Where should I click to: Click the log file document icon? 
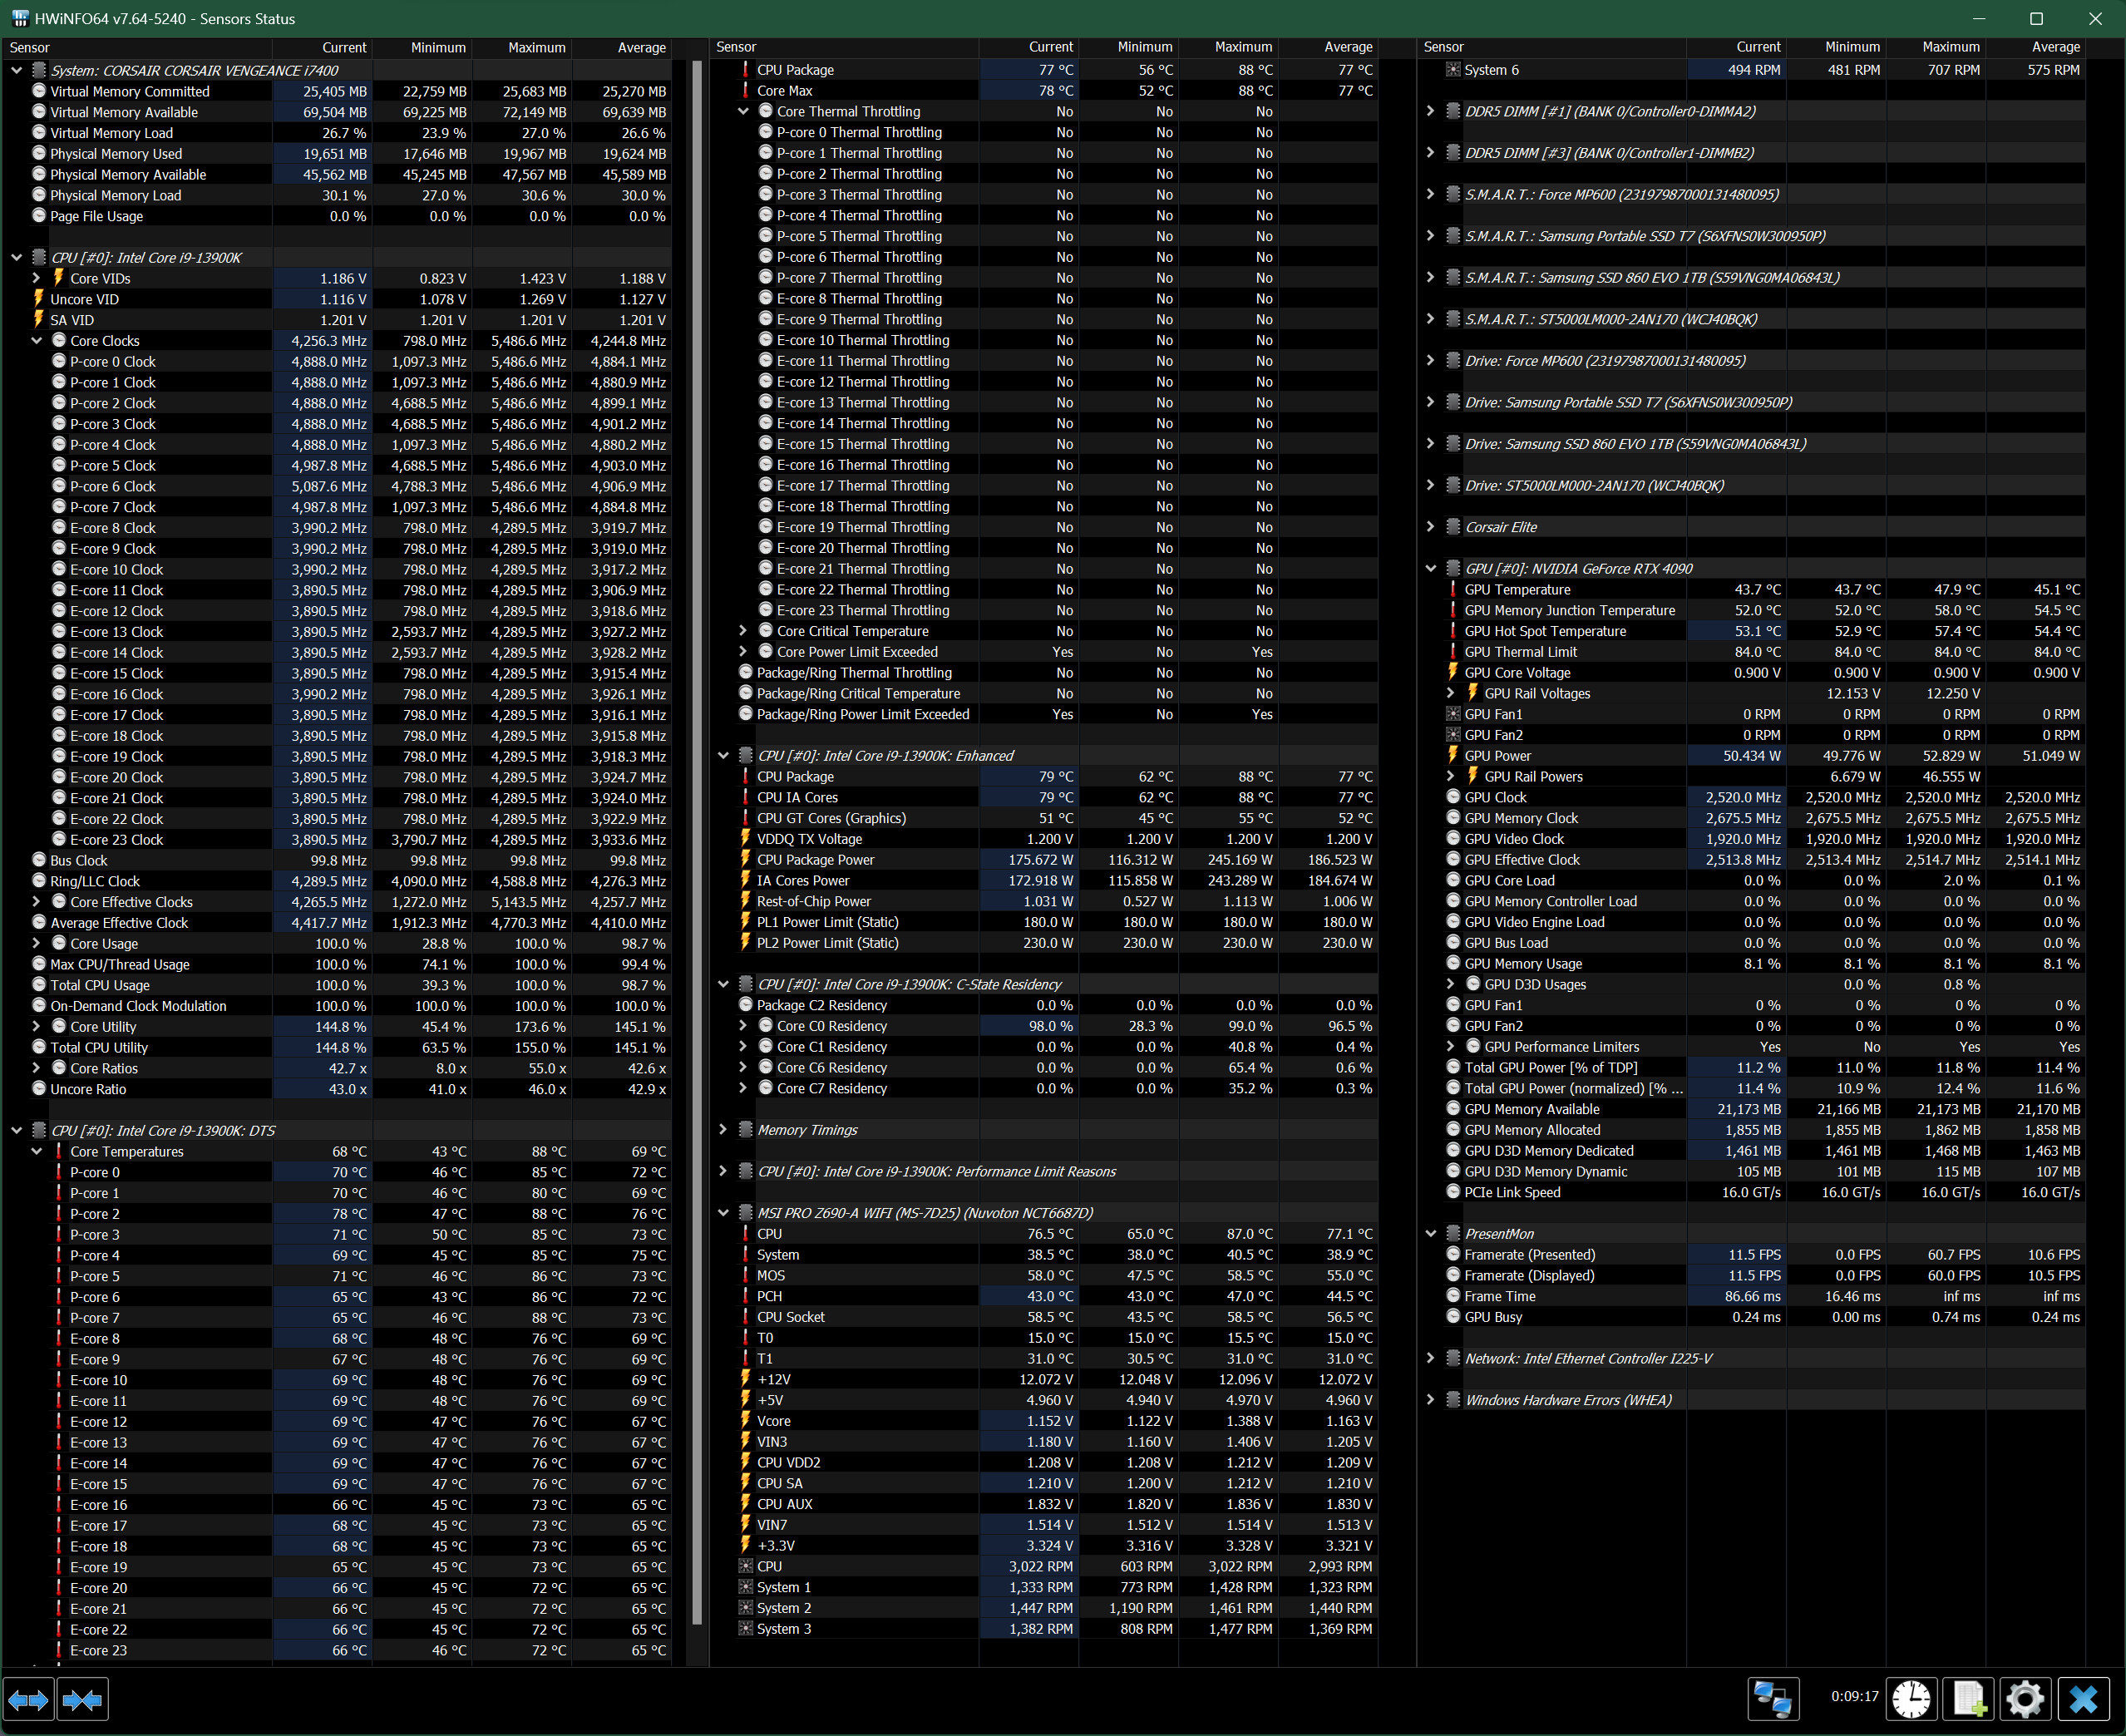[1968, 1699]
